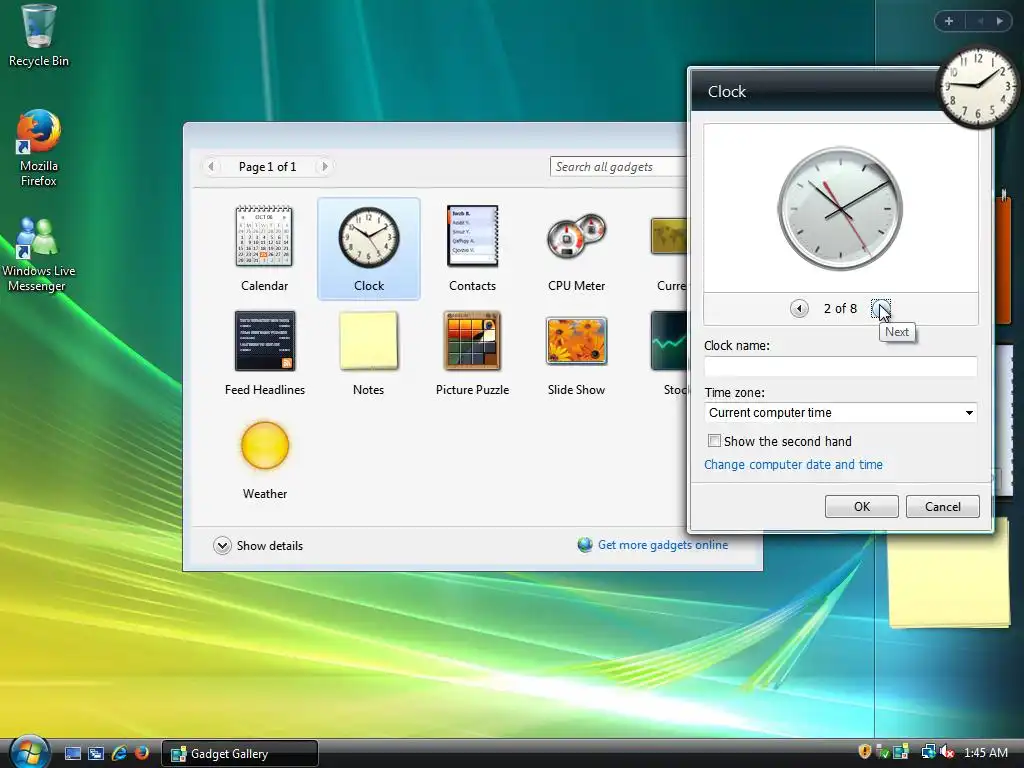Enable Show the second hand checkbox

[714, 441]
